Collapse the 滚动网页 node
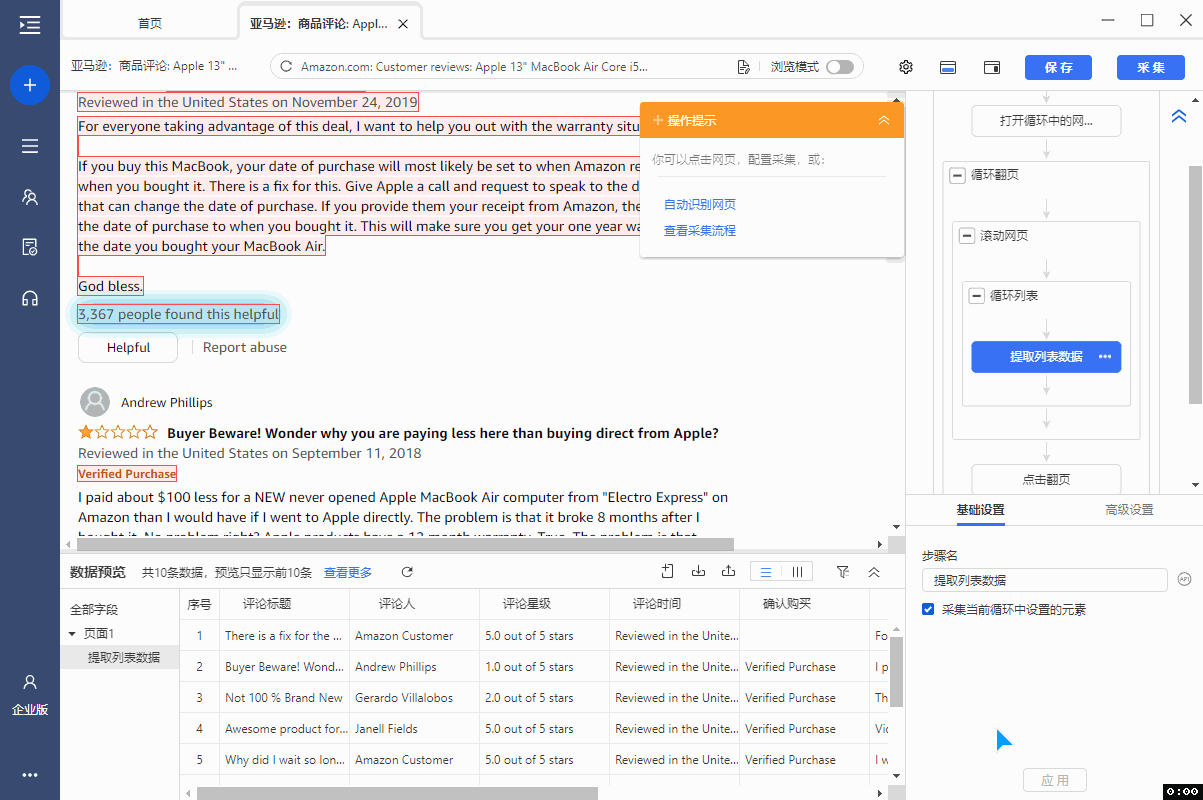 click(x=966, y=236)
